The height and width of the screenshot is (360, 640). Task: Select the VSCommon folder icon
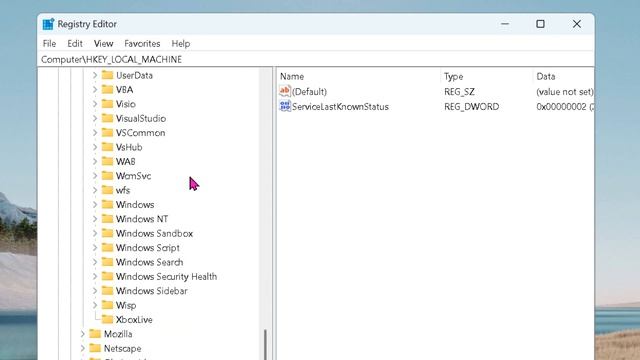pyautogui.click(x=107, y=133)
